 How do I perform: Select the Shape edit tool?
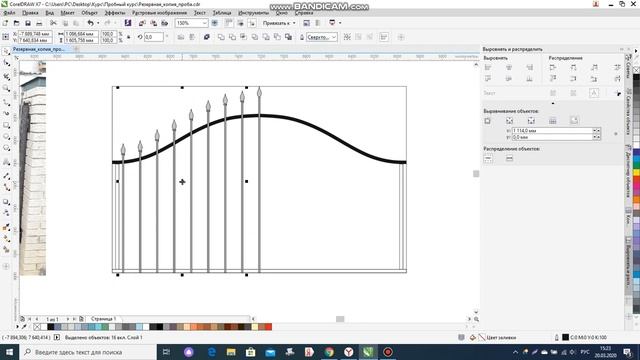[6, 63]
